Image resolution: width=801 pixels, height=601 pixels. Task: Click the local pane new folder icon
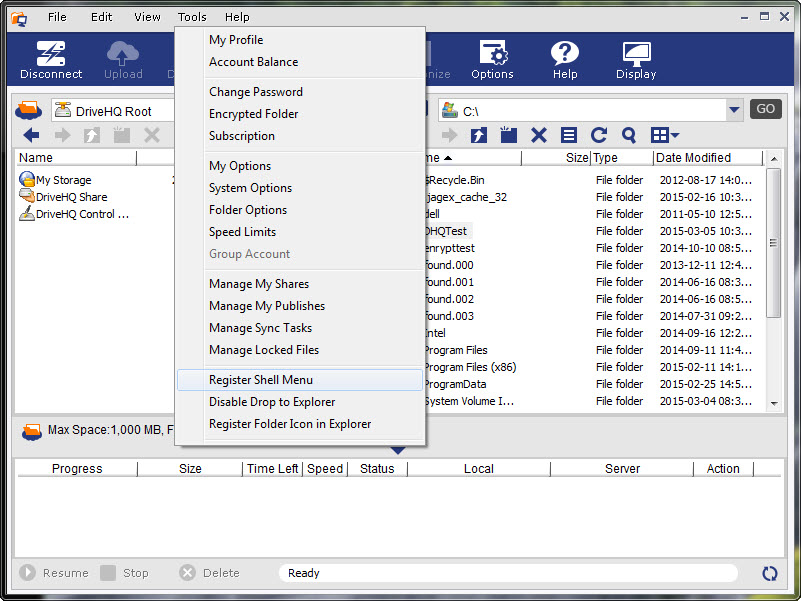click(509, 136)
